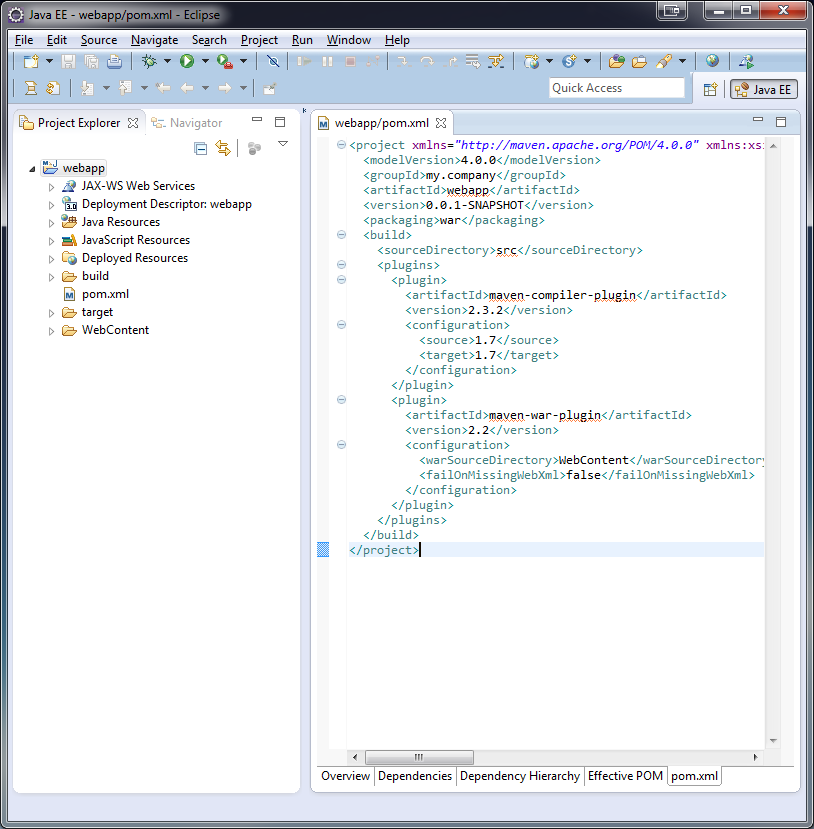Expand the Java Resources node
The width and height of the screenshot is (814, 829).
(51, 223)
